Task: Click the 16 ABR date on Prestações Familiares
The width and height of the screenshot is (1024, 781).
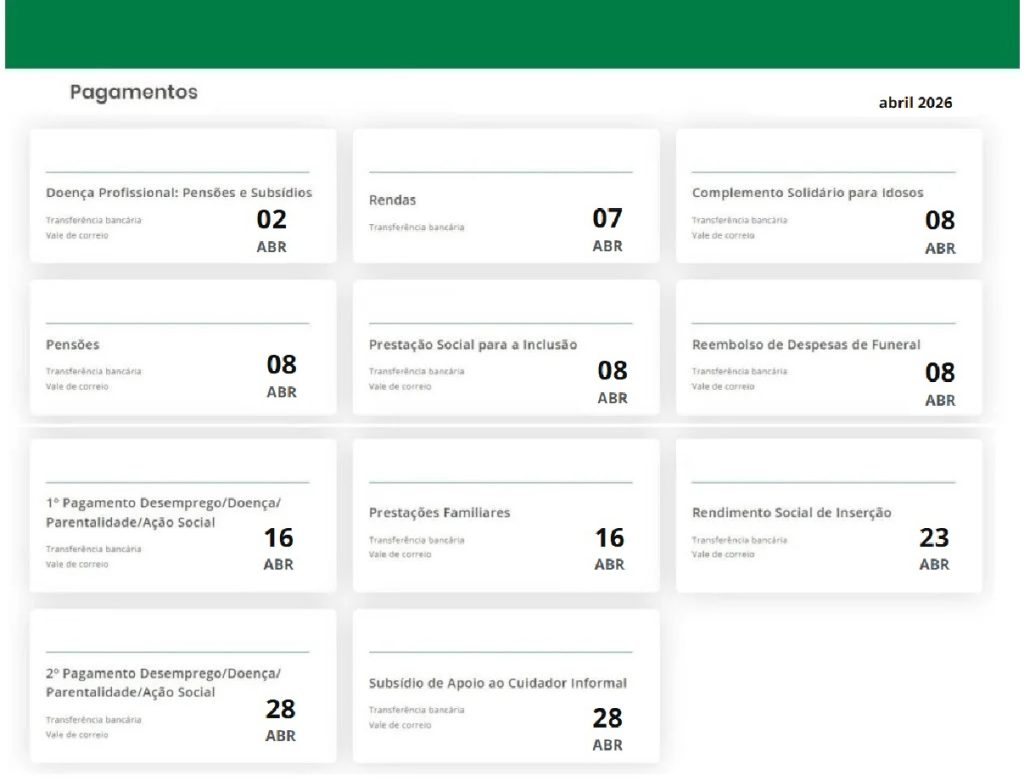Action: pos(609,548)
